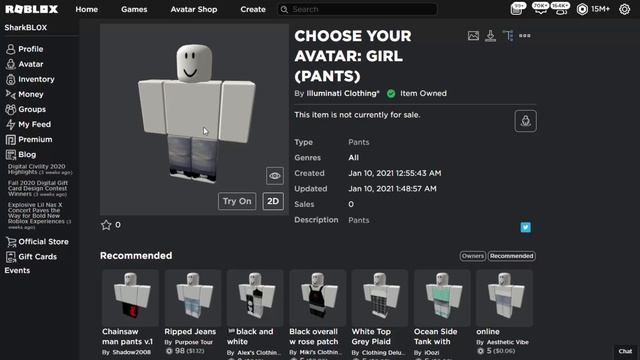This screenshot has height=360, width=640.
Task: Click the Inventory sidebar icon
Action: pyautogui.click(x=11, y=79)
